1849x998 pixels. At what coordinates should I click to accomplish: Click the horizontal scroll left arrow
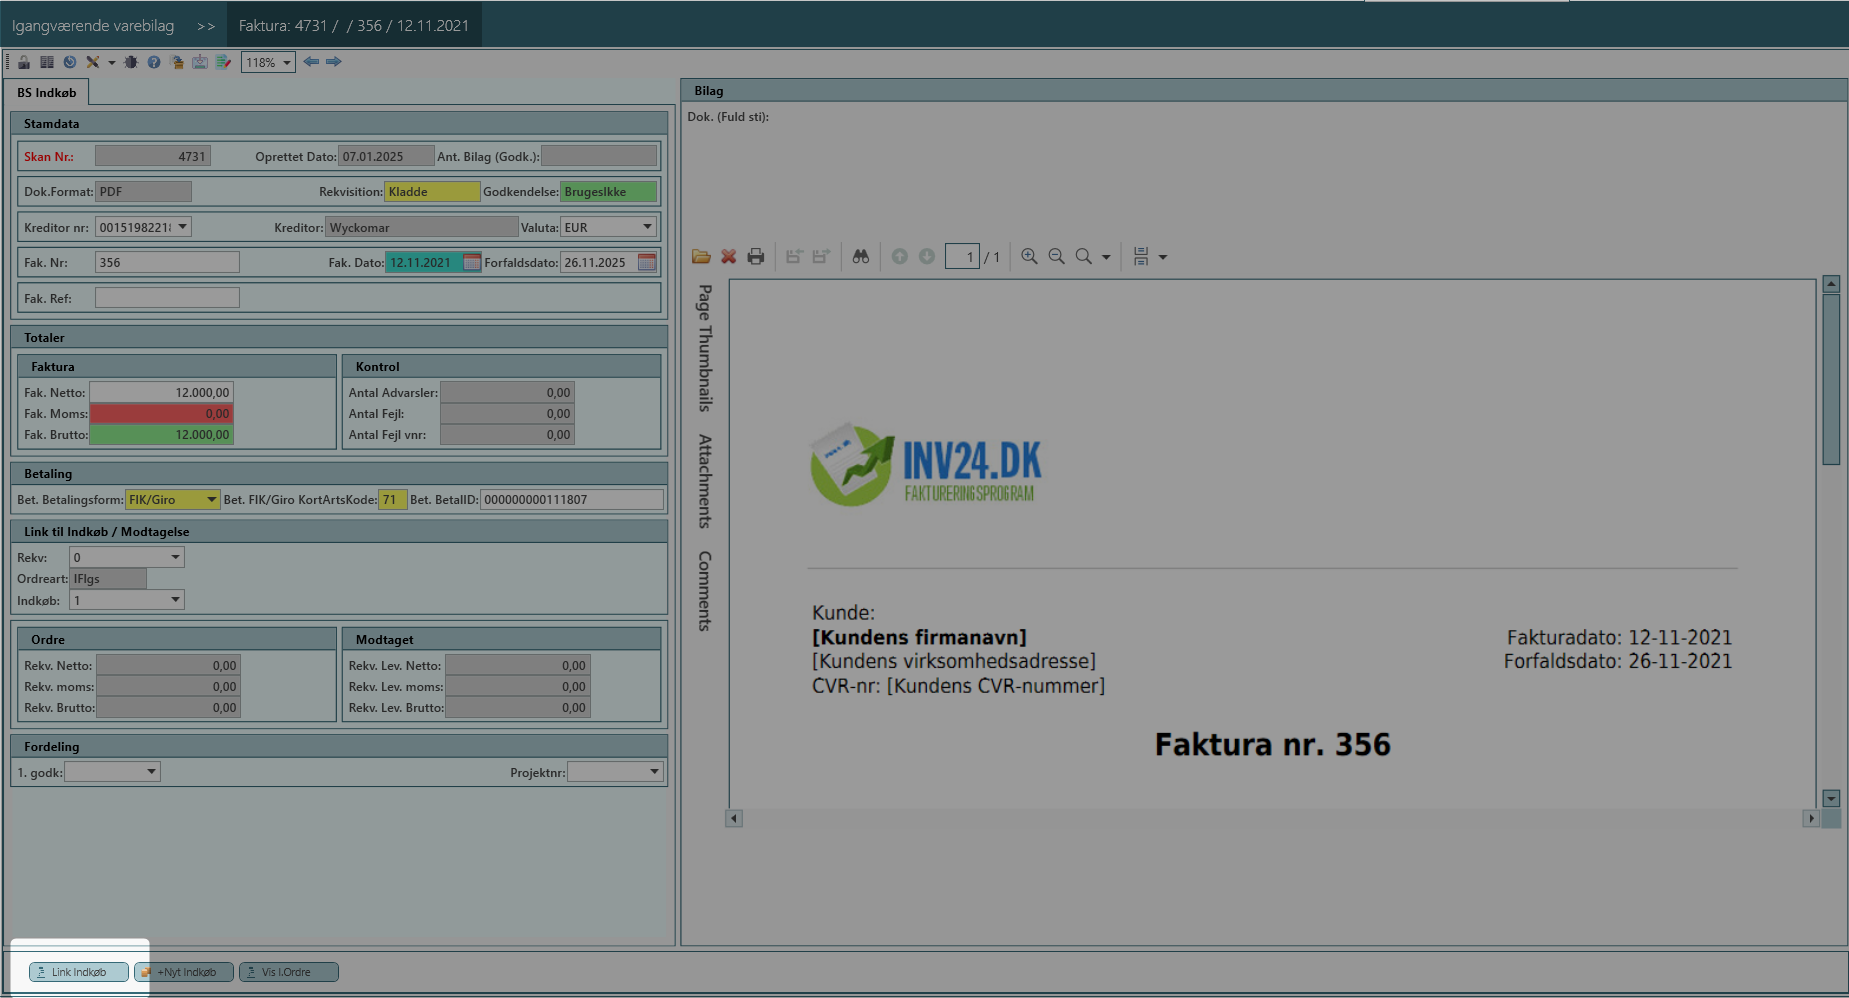[x=734, y=818]
